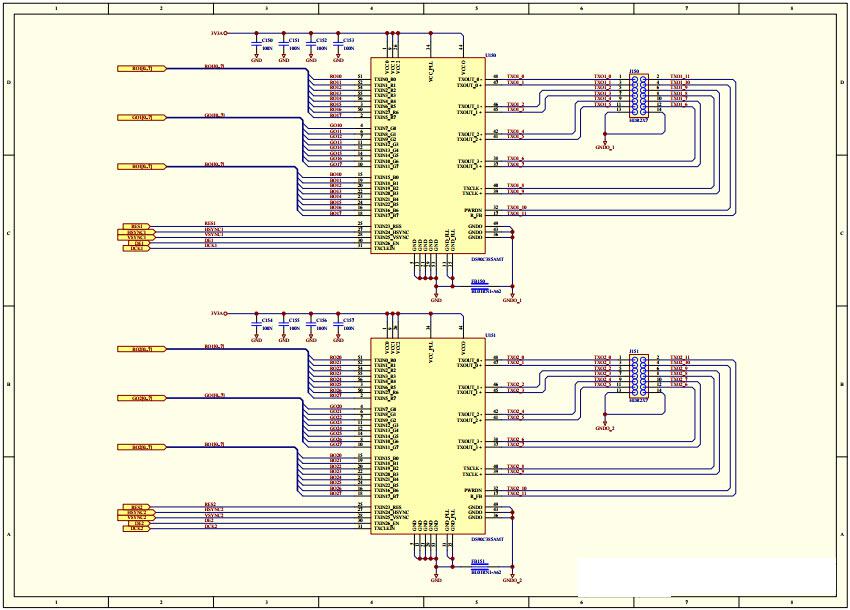
Task: Click the HDR2X7 connector symbol J150
Action: pos(639,95)
